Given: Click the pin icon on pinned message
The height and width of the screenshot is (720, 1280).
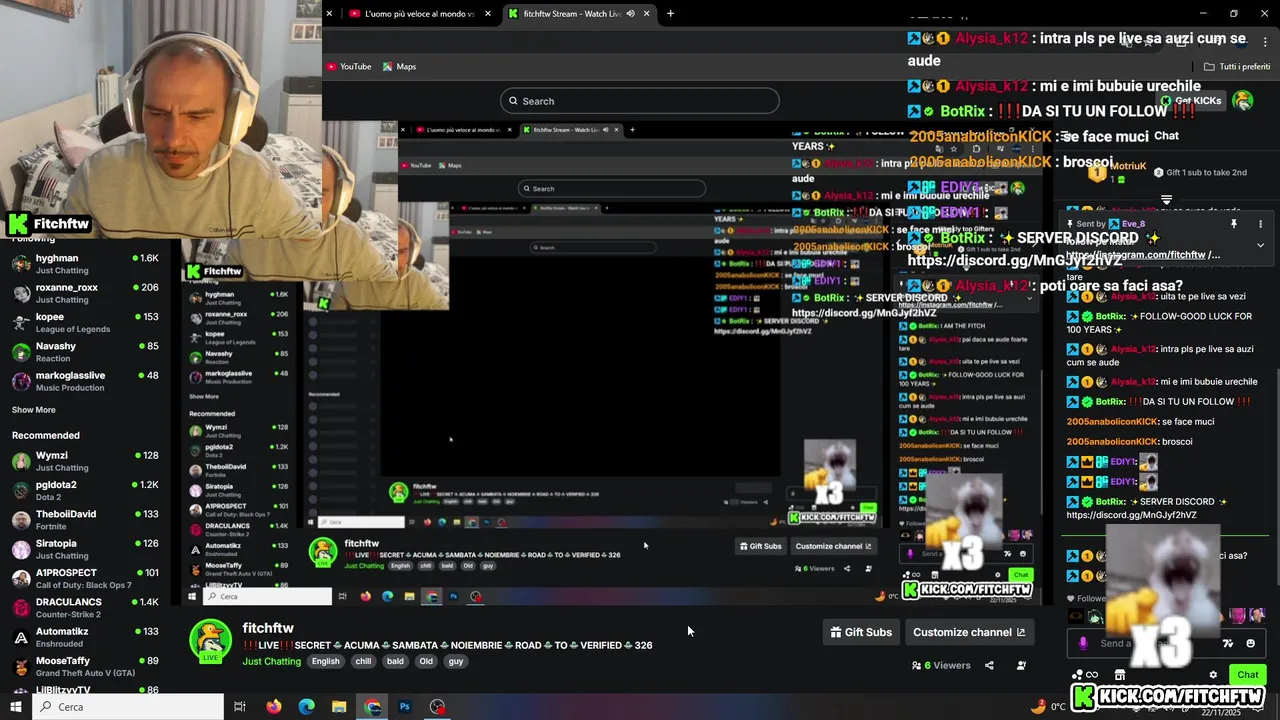Looking at the screenshot, I should [x=1234, y=224].
